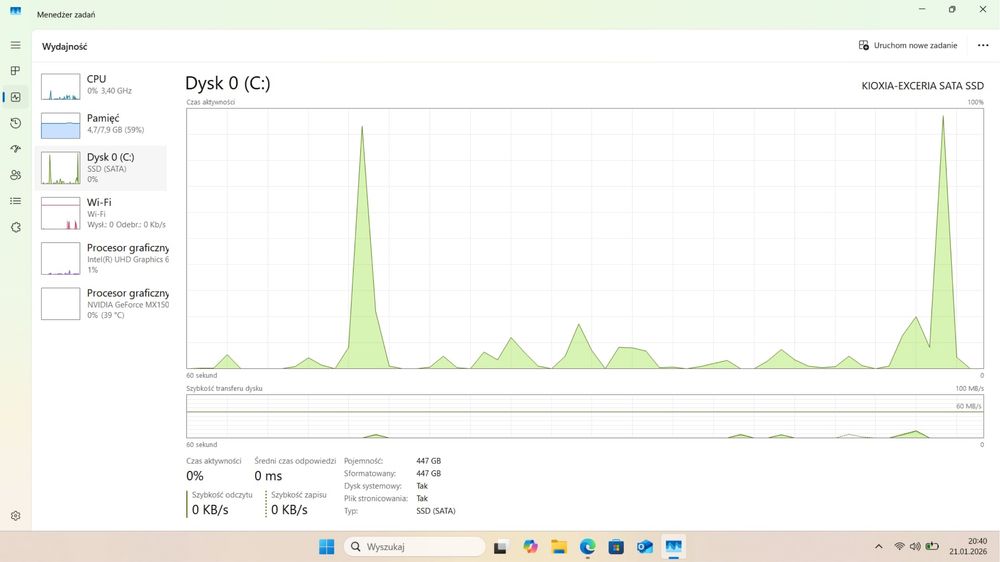The image size is (1000, 562).
Task: Select the Dysk 0 (C:) entry
Action: coord(102,168)
